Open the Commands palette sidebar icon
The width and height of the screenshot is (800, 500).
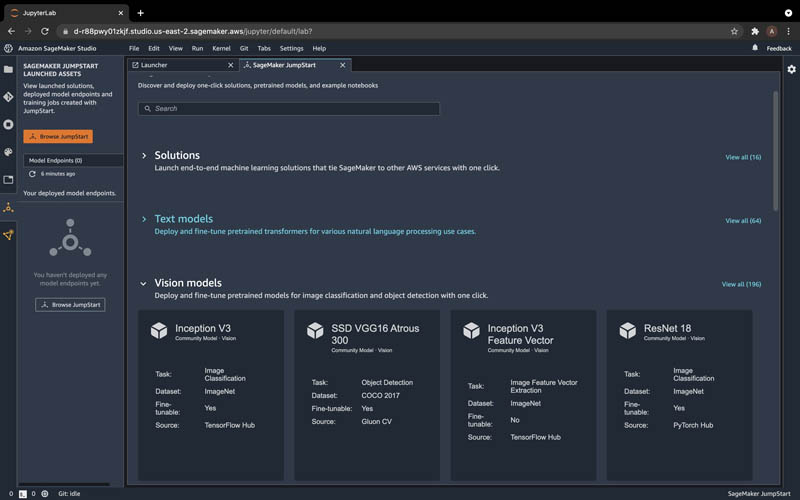point(8,152)
